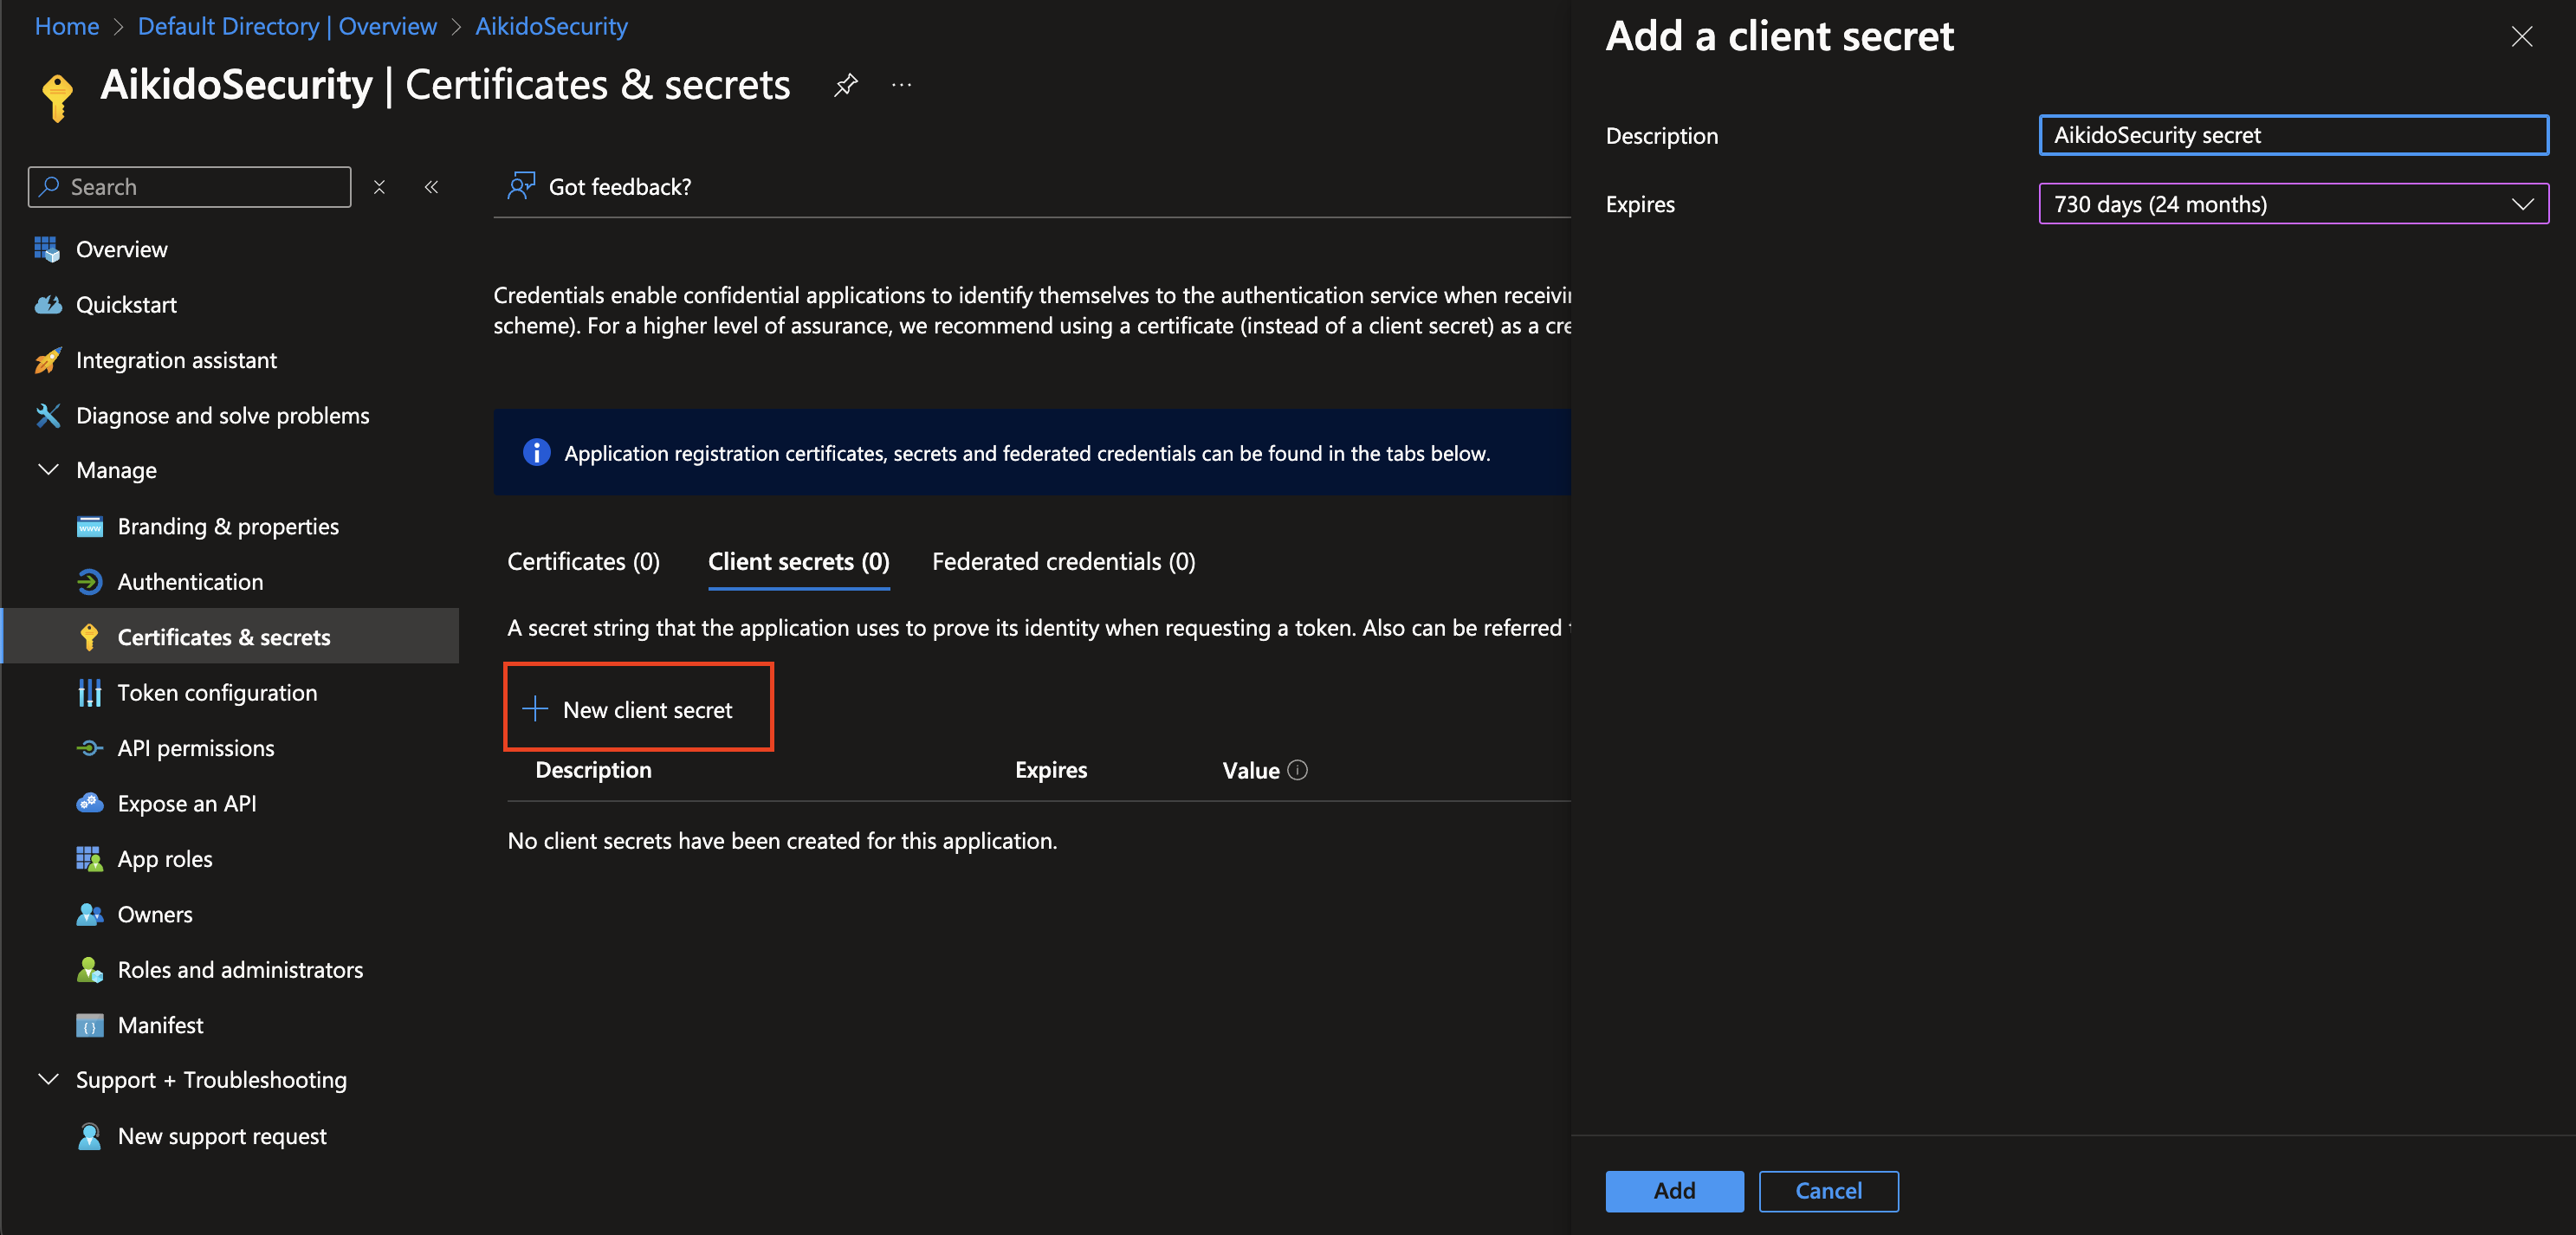Screen dimensions: 2576x1235
Task: Click the Expires column header
Action: click(1051, 770)
